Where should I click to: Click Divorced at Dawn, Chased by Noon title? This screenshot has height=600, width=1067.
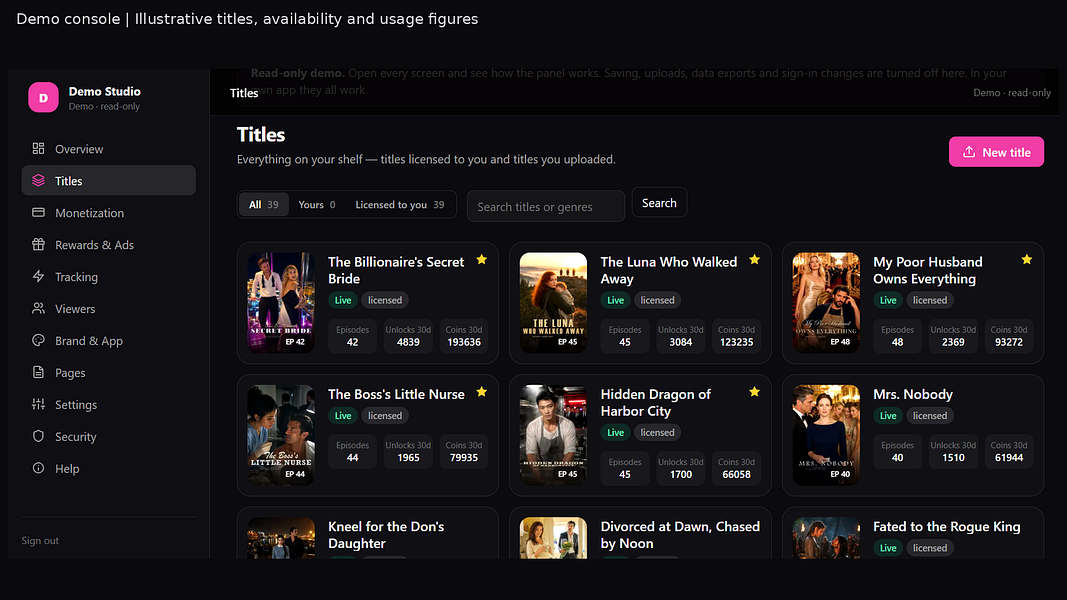tap(680, 535)
